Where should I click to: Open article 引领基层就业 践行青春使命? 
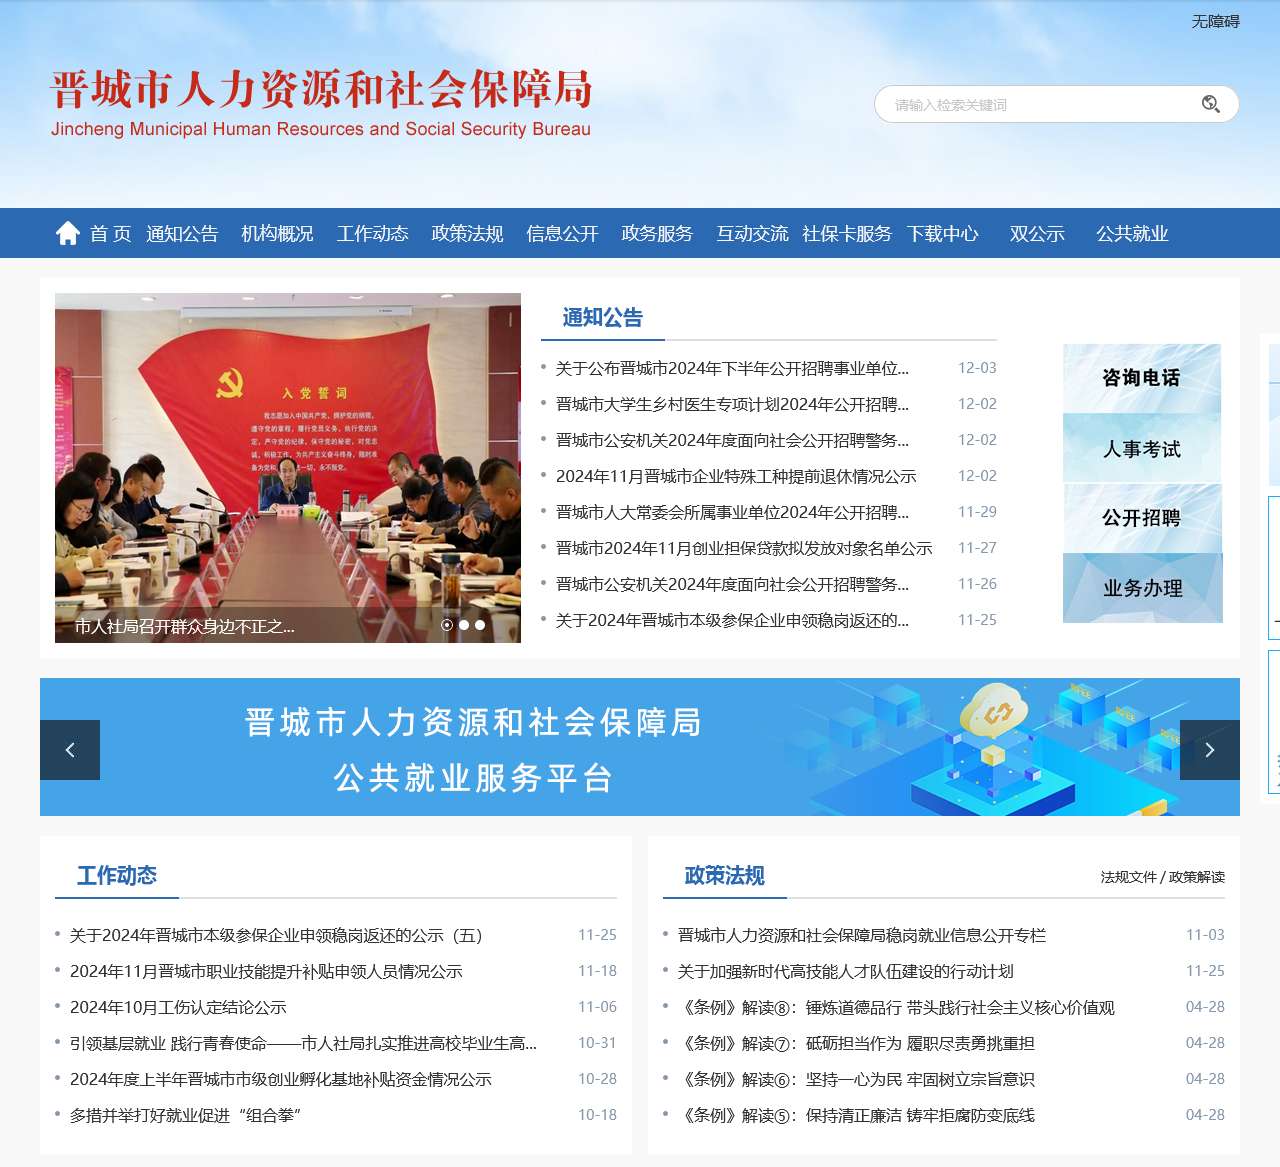303,1044
